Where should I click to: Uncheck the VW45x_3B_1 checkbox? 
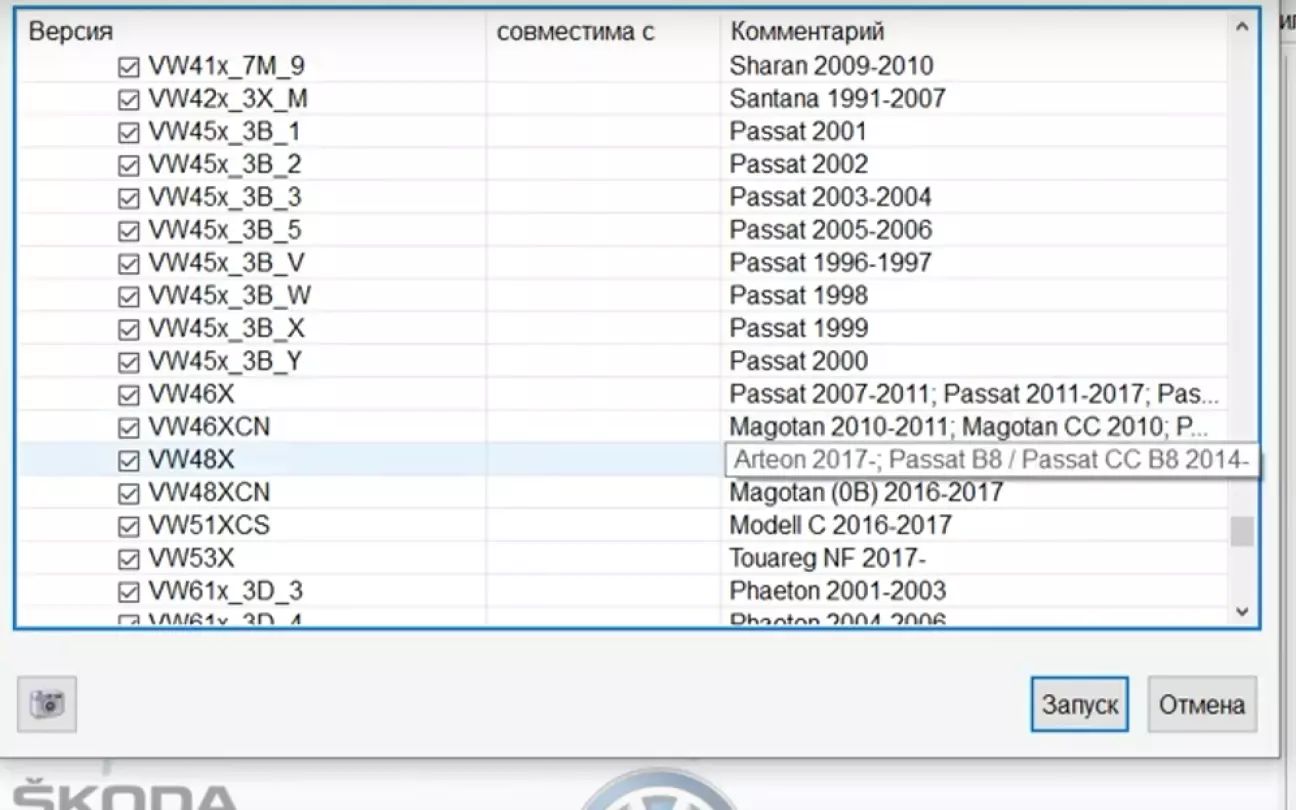[128, 133]
